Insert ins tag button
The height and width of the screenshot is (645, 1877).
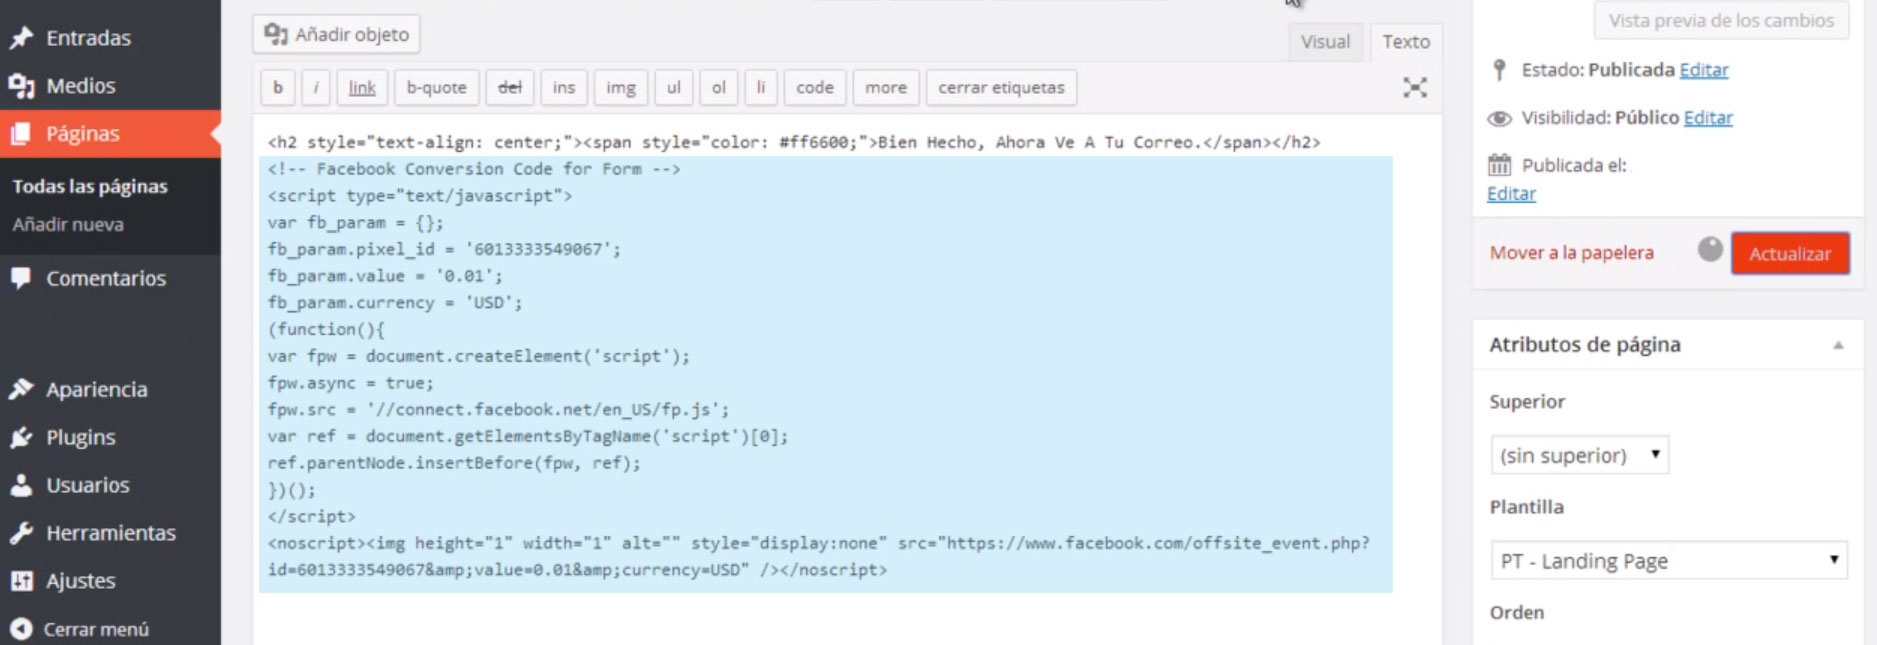point(564,88)
